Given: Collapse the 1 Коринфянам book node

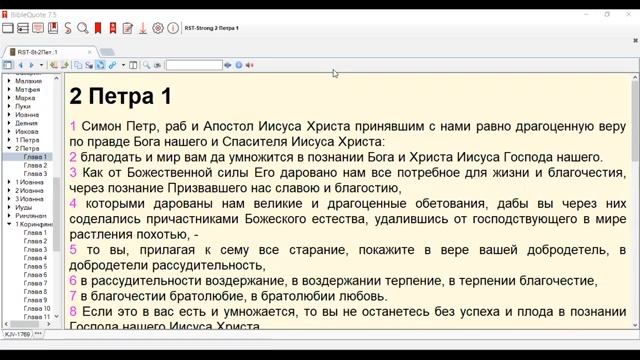Looking at the screenshot, I should 9,224.
